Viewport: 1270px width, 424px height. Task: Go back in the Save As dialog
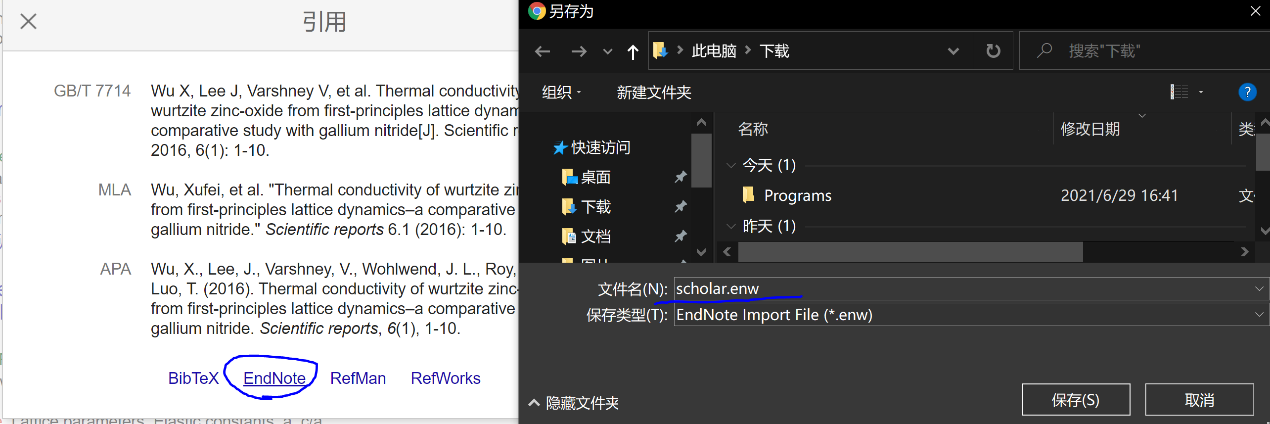(x=542, y=51)
